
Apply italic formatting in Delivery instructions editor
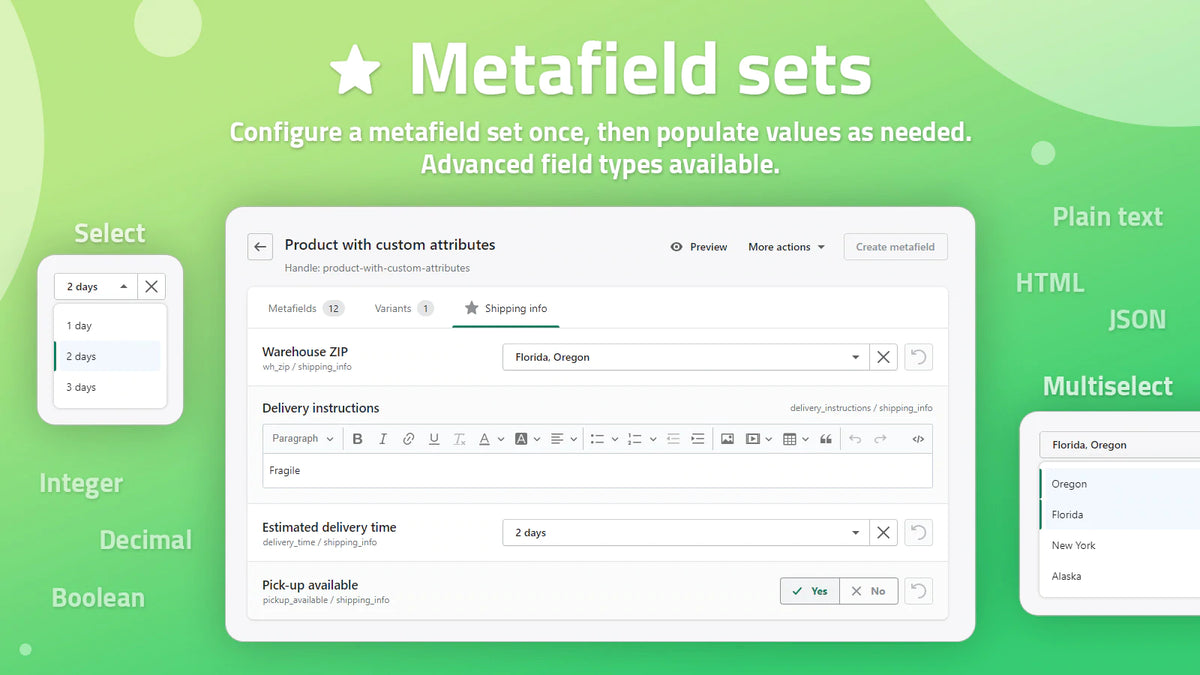coord(382,439)
